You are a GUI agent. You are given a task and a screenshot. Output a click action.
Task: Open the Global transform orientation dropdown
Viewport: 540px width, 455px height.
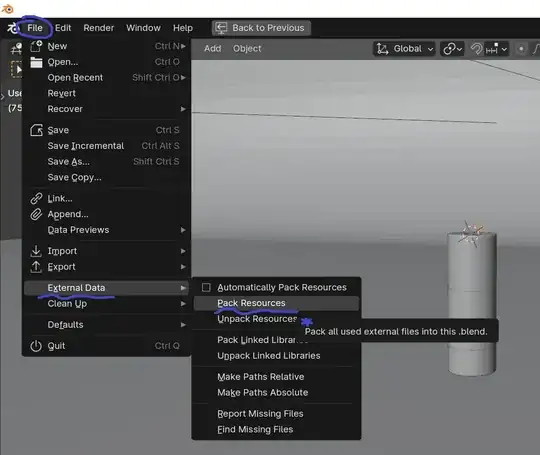[404, 49]
